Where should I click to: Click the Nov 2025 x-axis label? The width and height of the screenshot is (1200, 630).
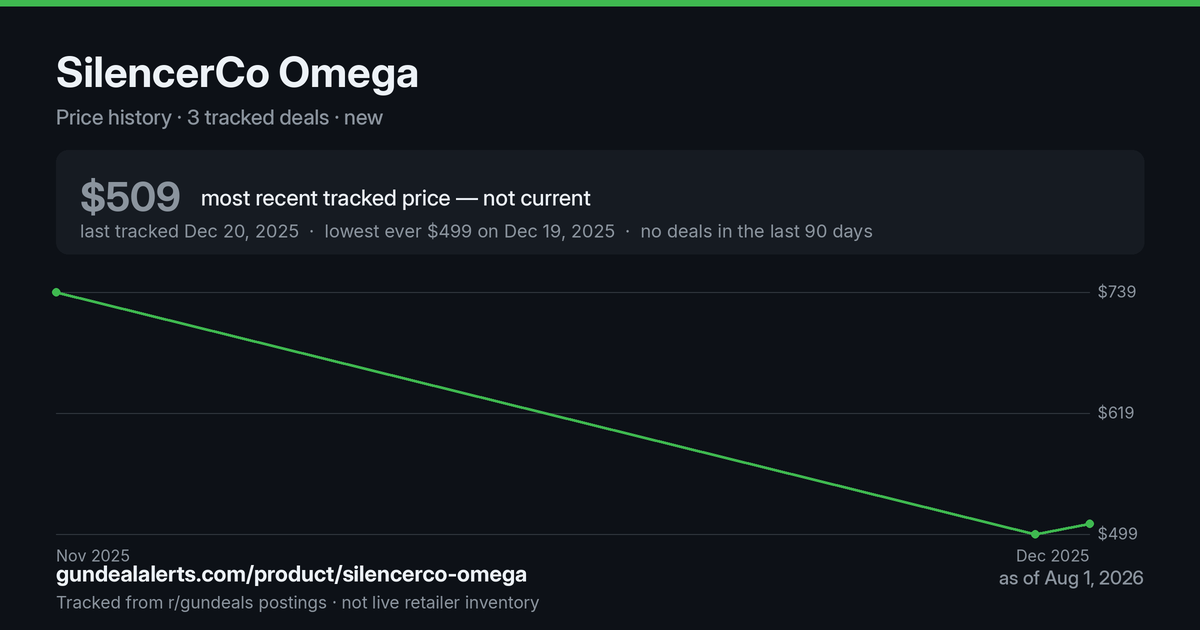(x=93, y=556)
